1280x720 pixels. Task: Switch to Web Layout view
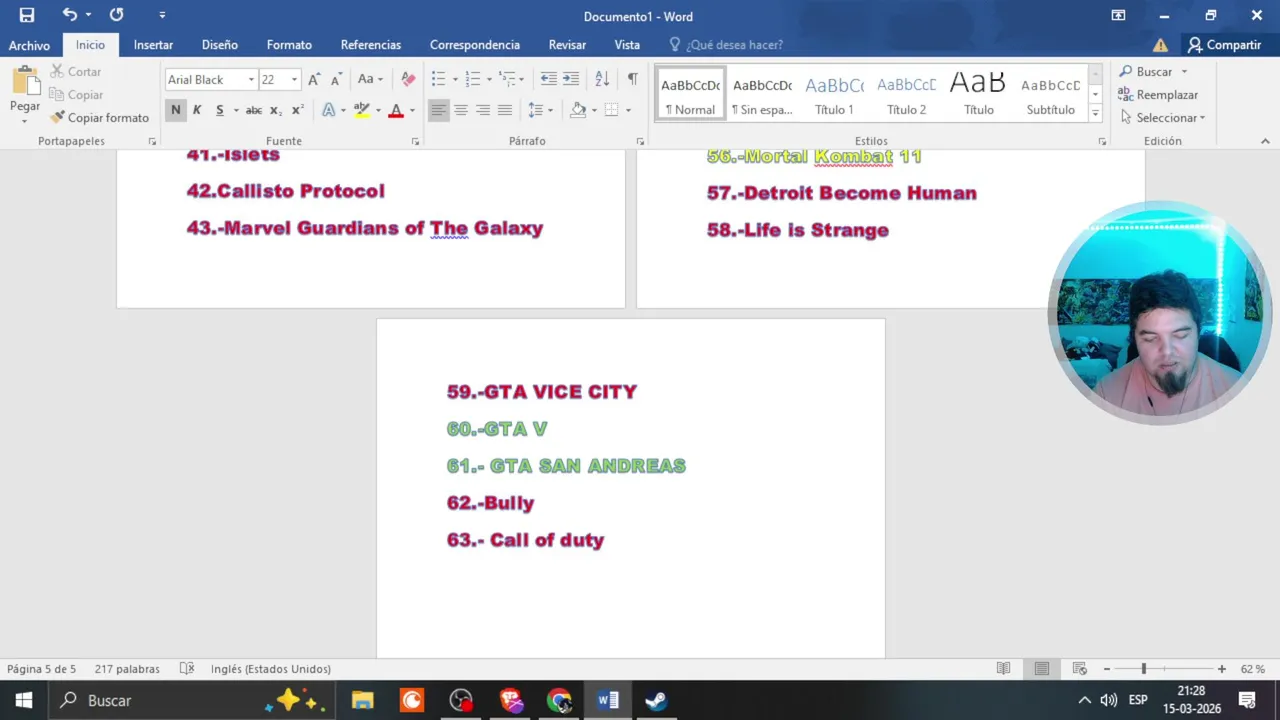click(1079, 669)
